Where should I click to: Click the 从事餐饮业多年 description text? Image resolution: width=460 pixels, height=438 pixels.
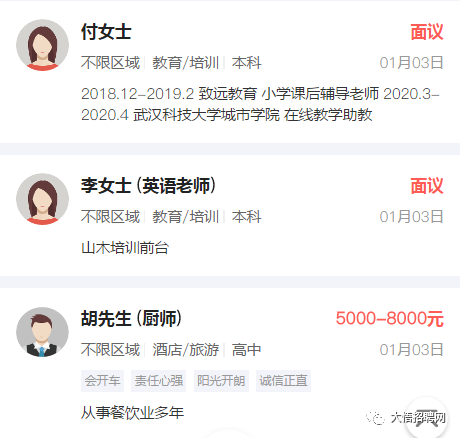pos(132,413)
